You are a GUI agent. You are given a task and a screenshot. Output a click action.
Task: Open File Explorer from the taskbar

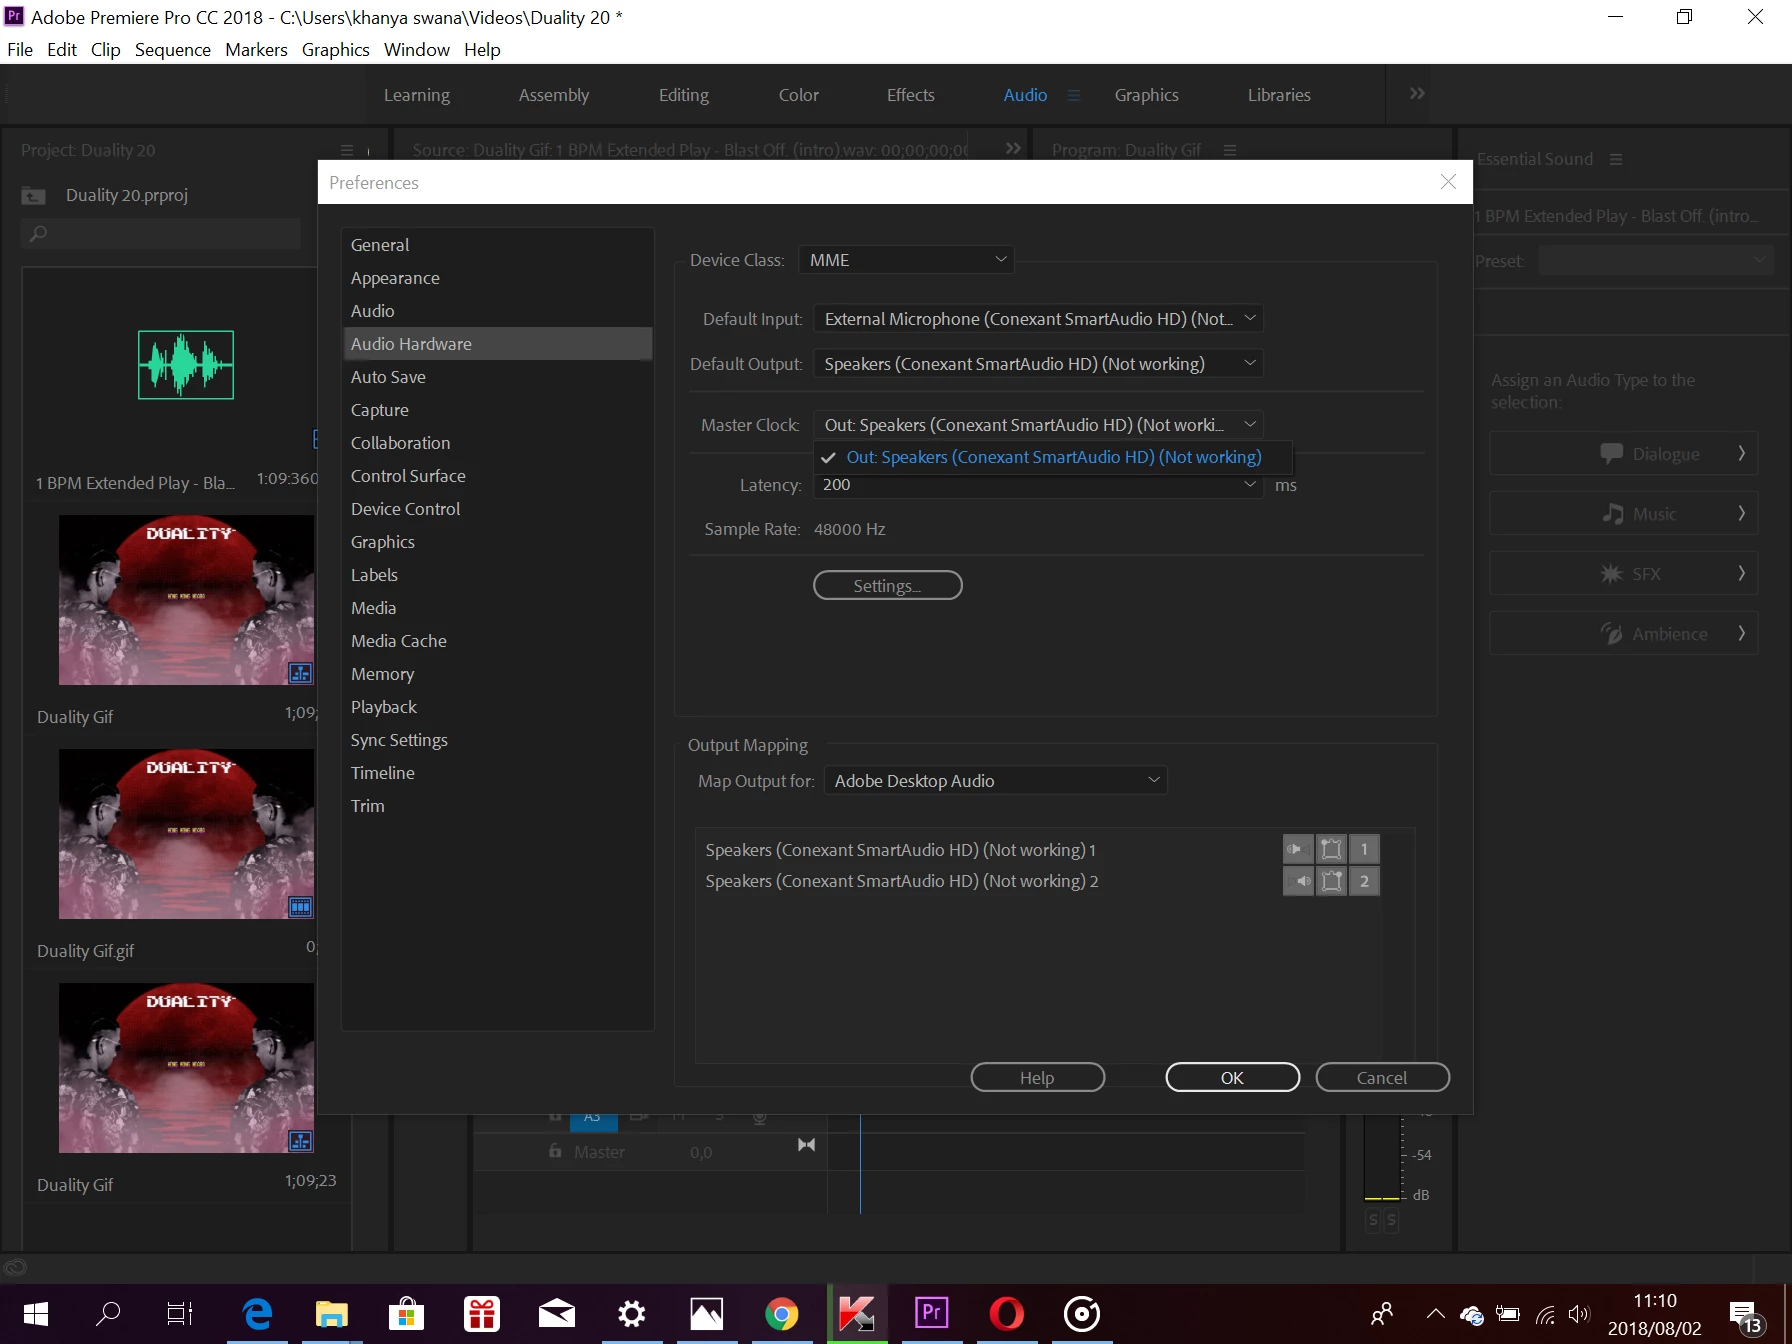point(332,1314)
